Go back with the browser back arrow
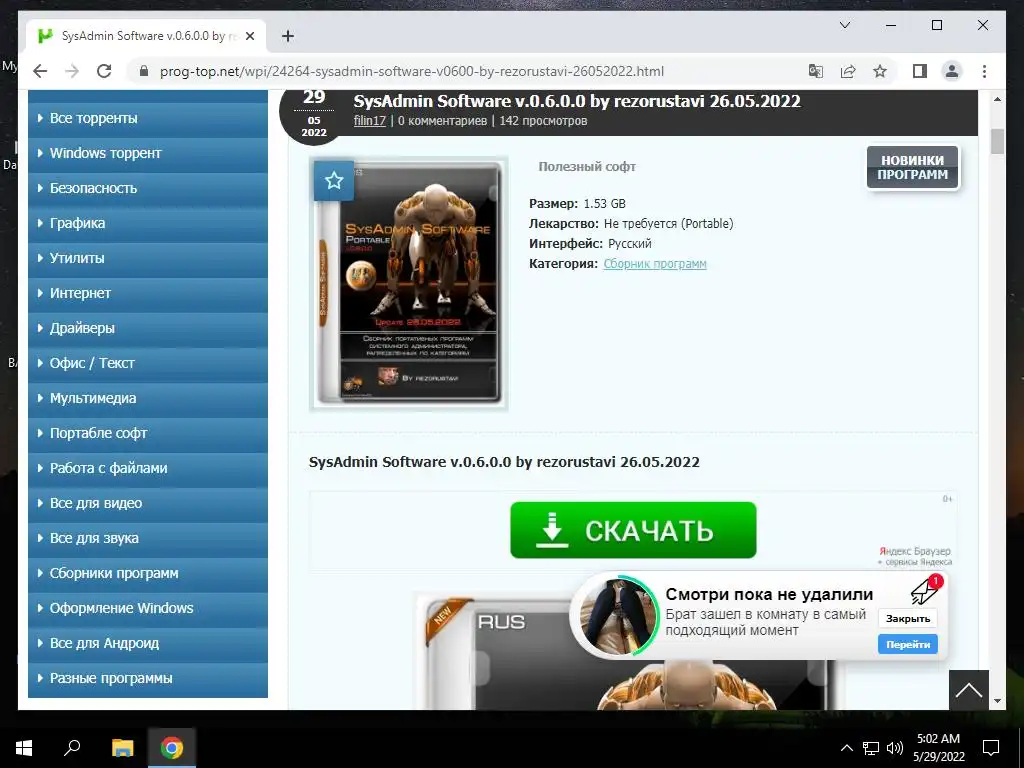 40,71
